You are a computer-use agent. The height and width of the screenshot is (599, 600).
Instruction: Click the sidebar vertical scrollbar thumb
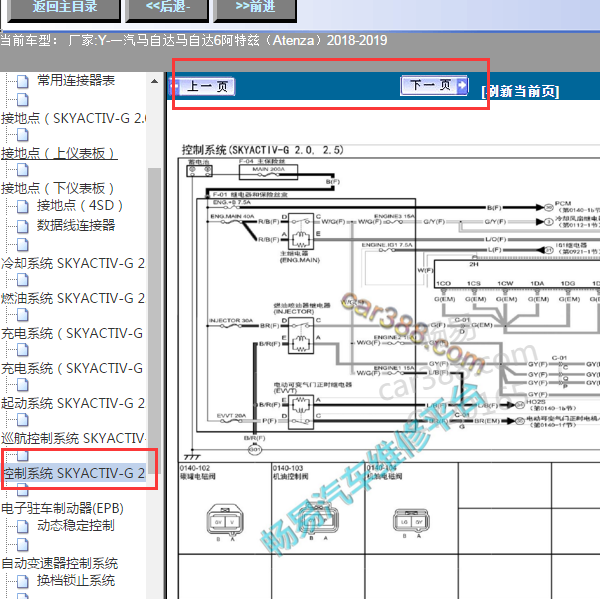point(154,321)
